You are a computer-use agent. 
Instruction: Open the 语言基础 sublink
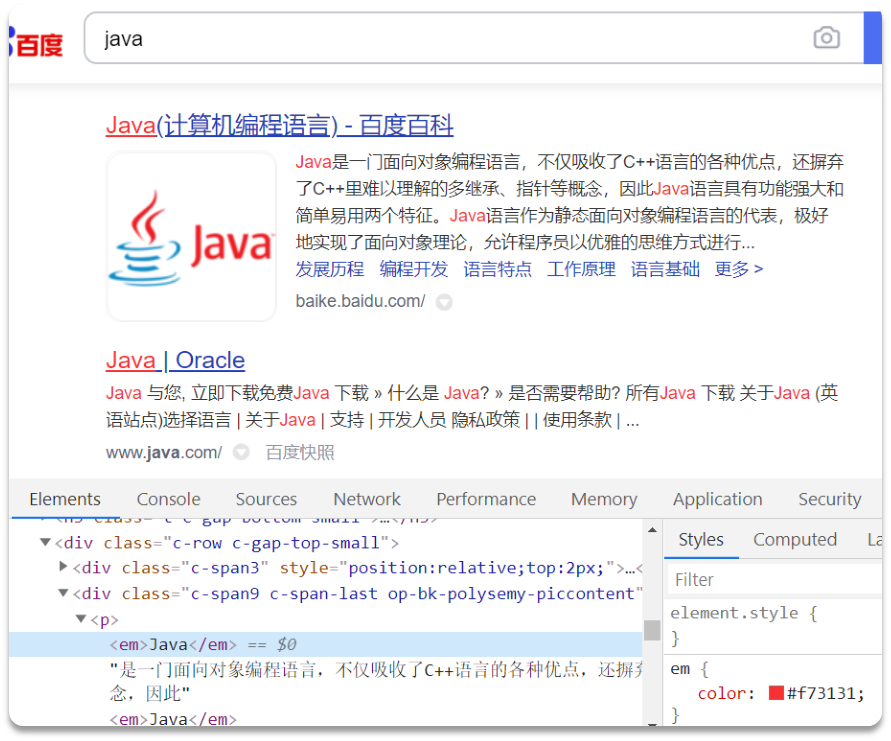pos(665,269)
